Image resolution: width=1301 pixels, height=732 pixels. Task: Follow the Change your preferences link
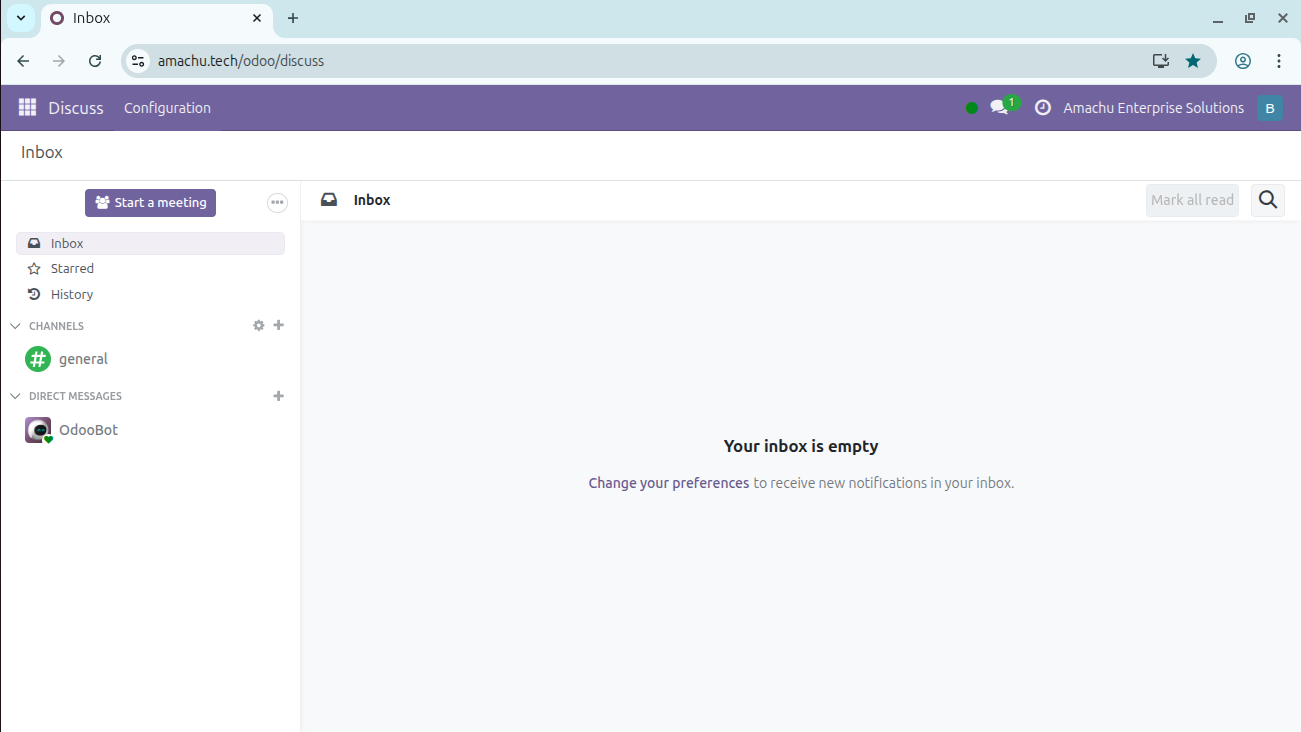pos(668,483)
